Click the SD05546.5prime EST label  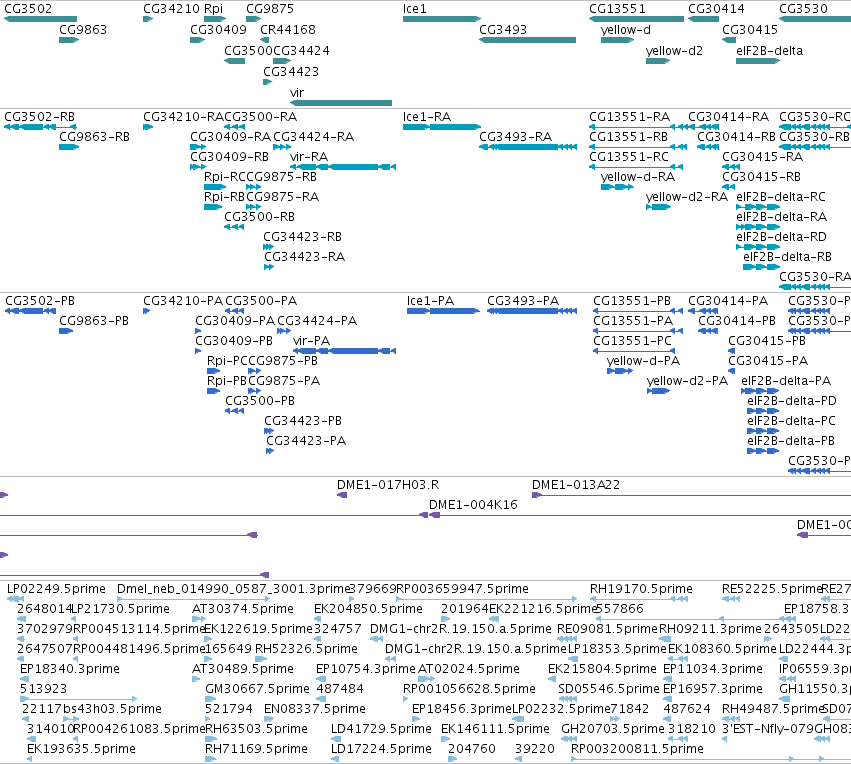(608, 689)
